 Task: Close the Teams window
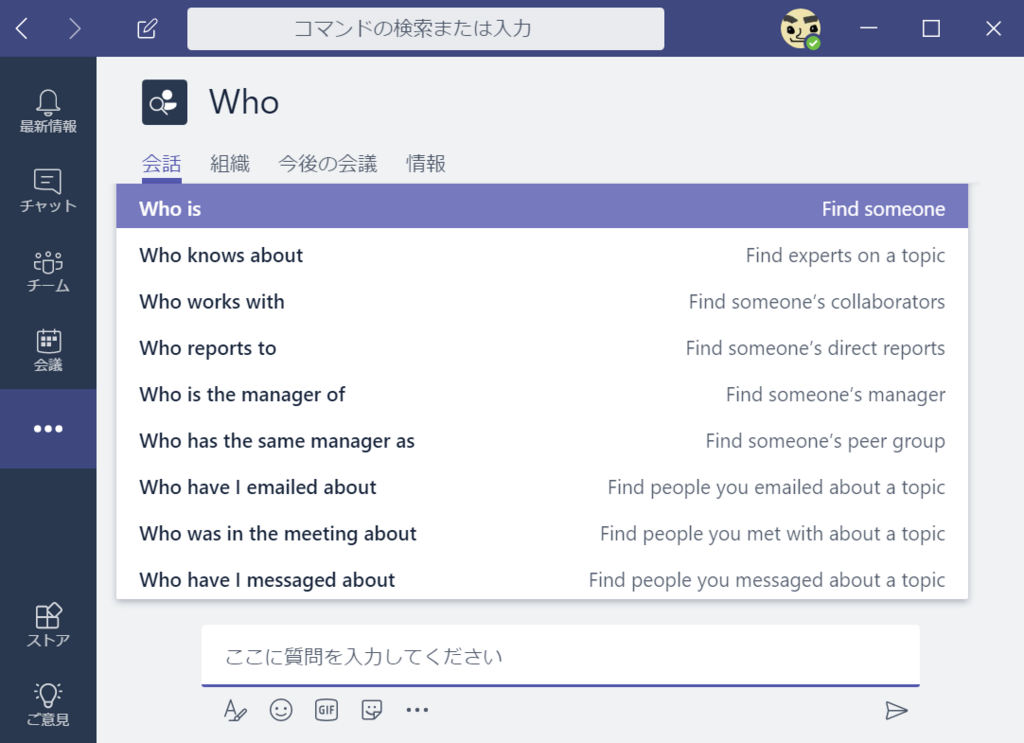click(x=993, y=29)
